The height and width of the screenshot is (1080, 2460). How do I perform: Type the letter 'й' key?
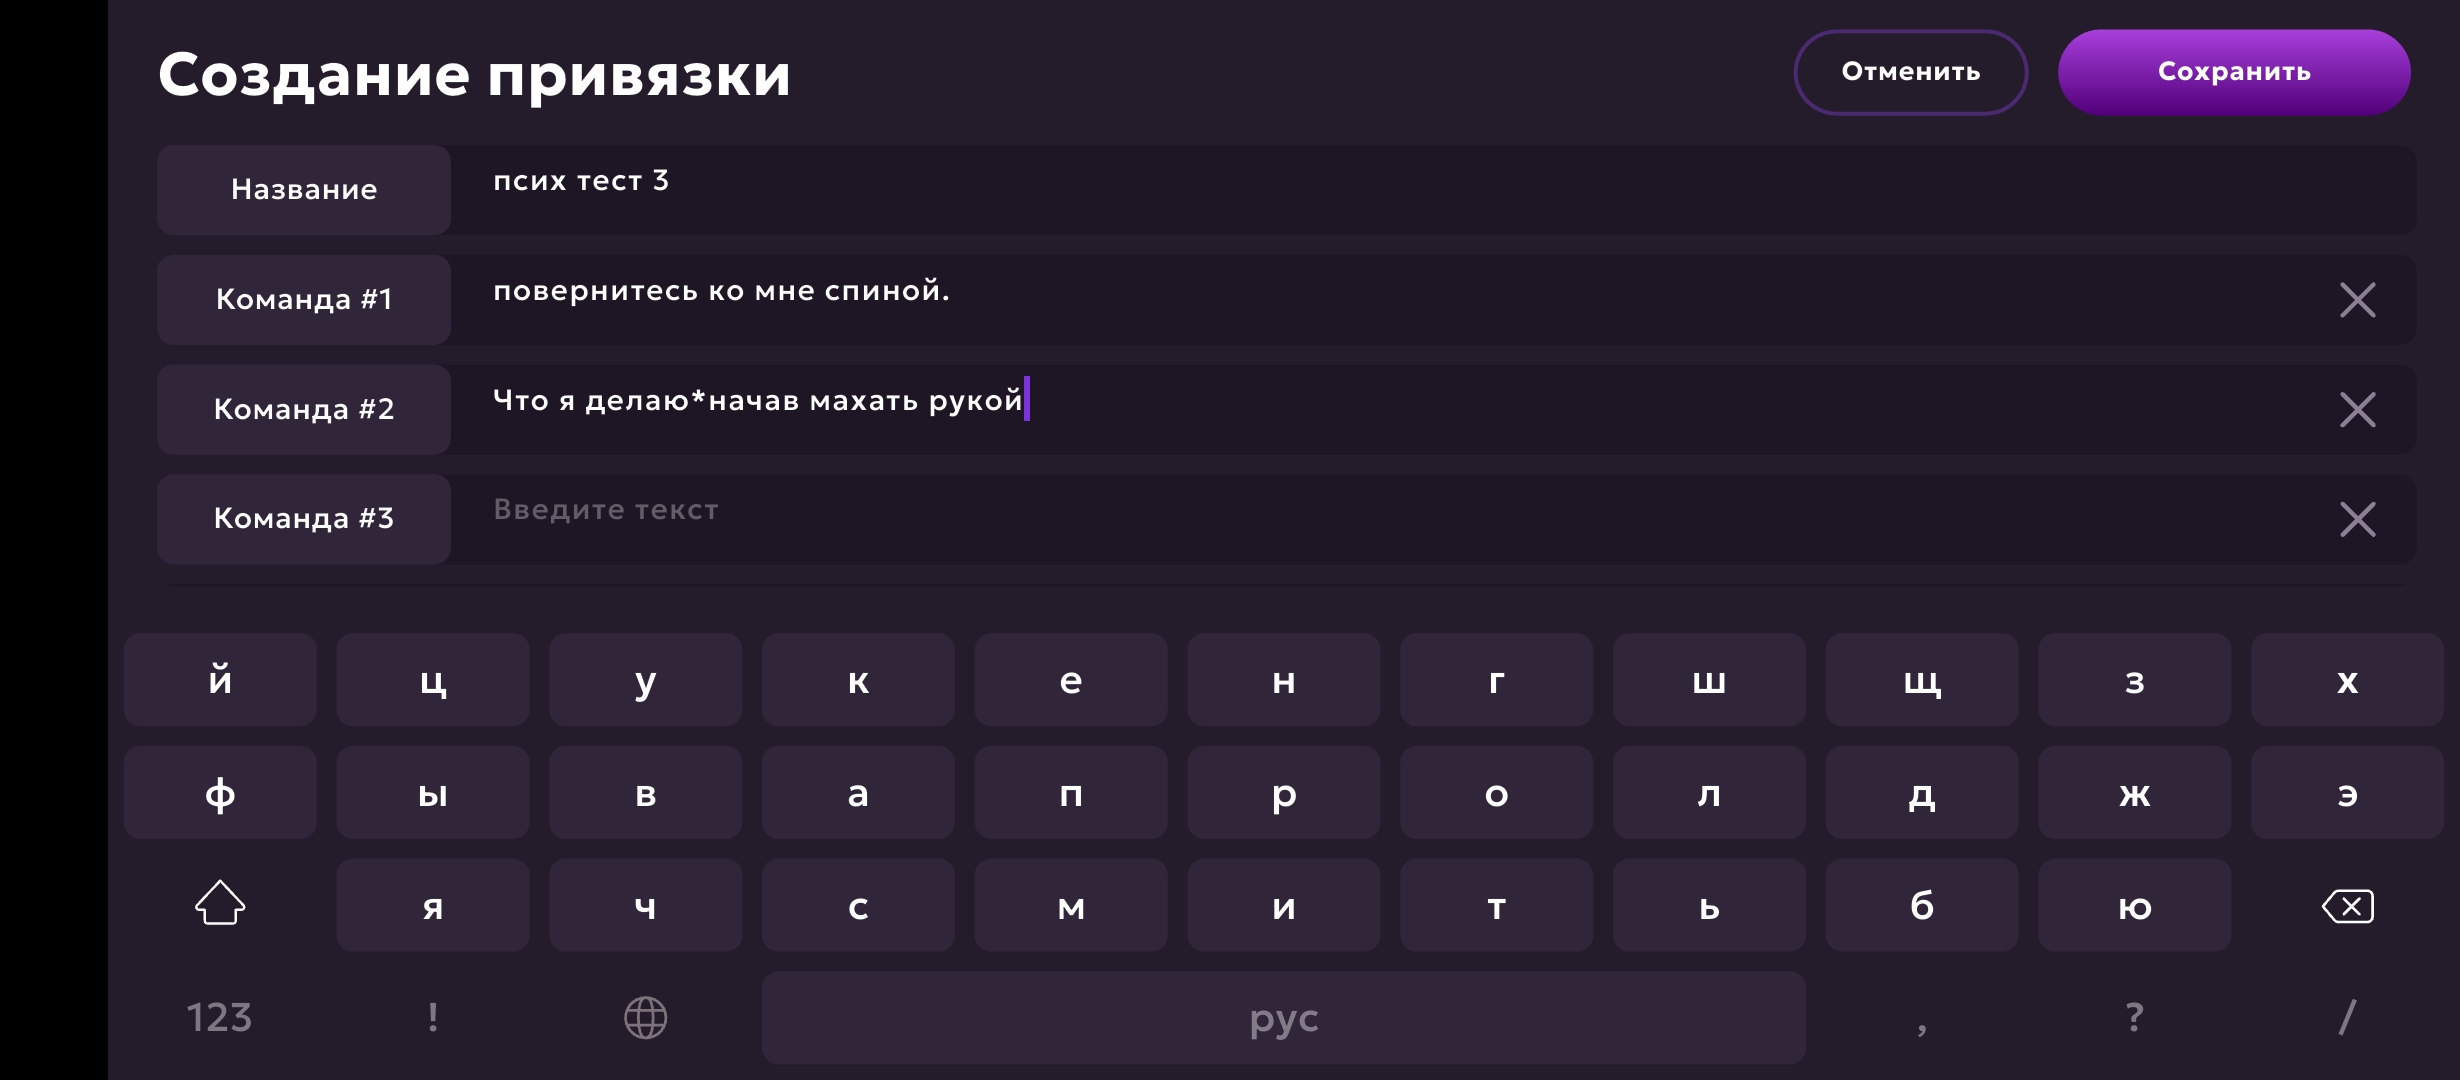(220, 680)
